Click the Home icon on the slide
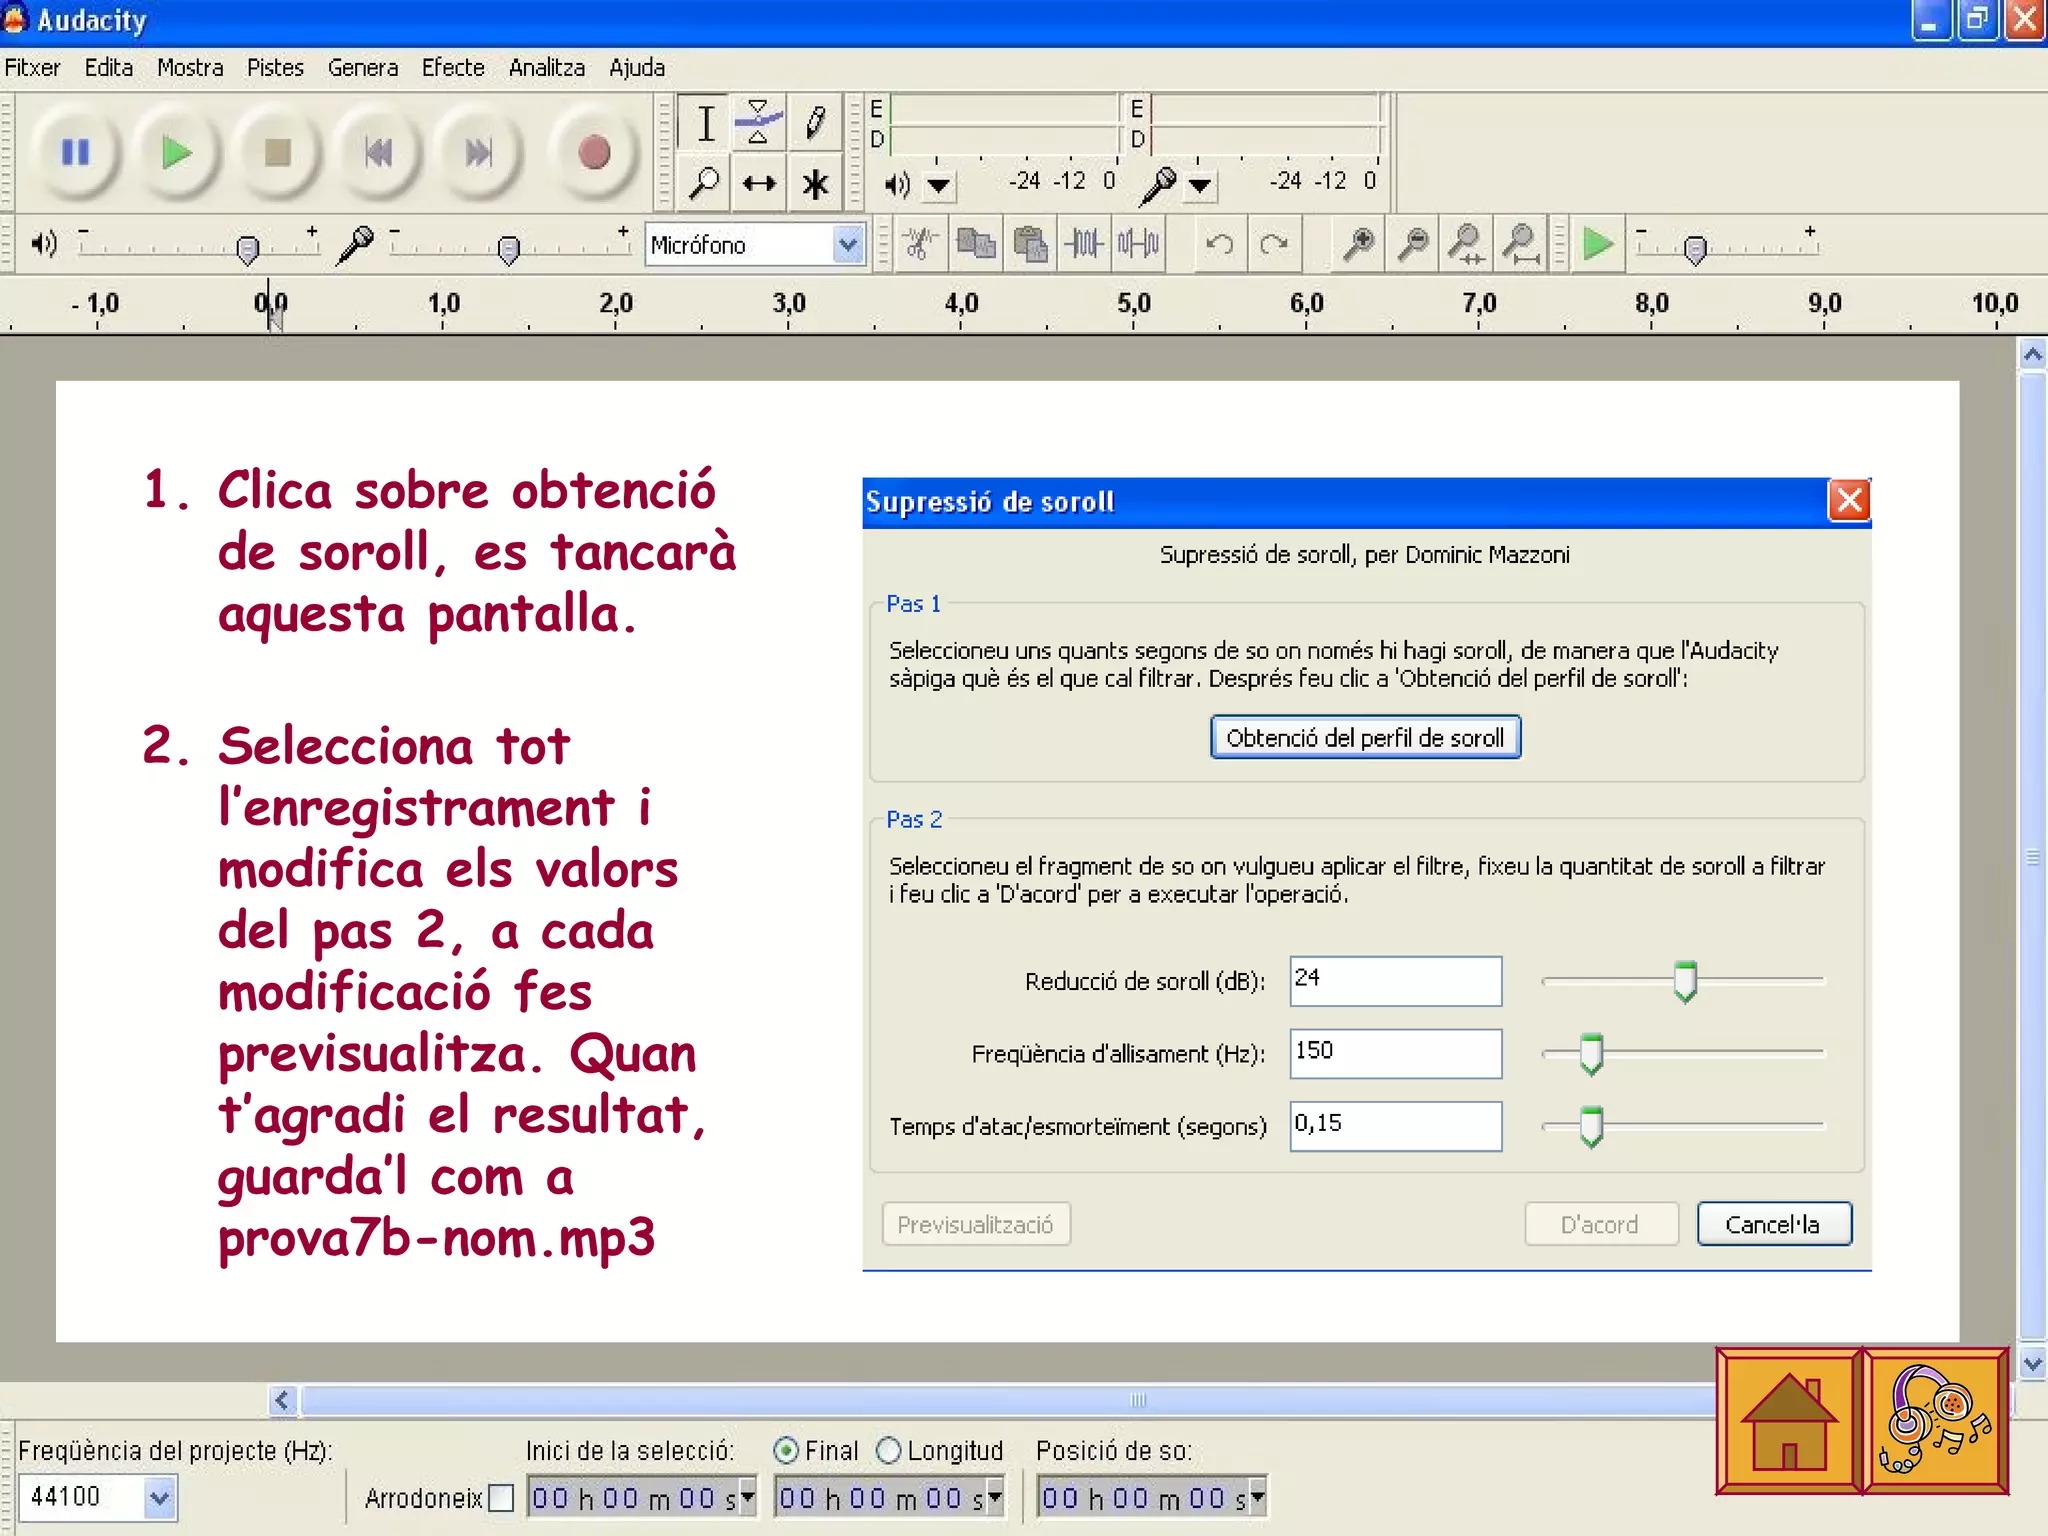Image resolution: width=2048 pixels, height=1536 pixels. pyautogui.click(x=1788, y=1420)
